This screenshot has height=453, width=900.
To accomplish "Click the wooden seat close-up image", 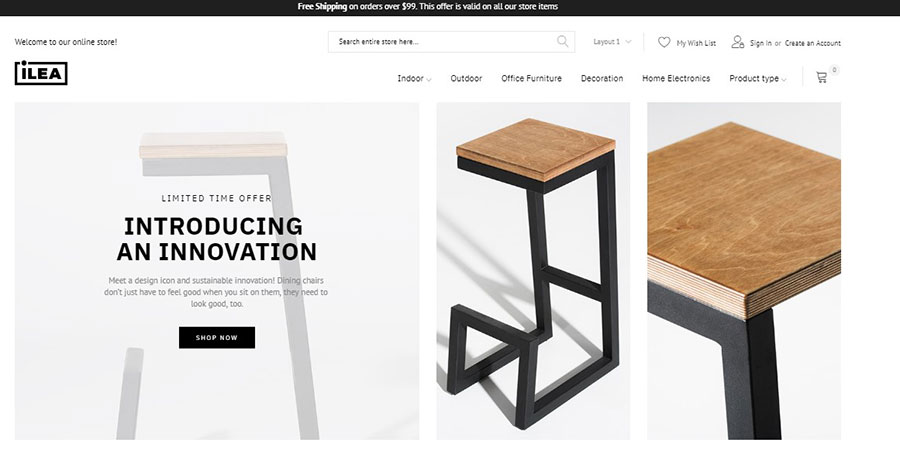I will coord(744,271).
